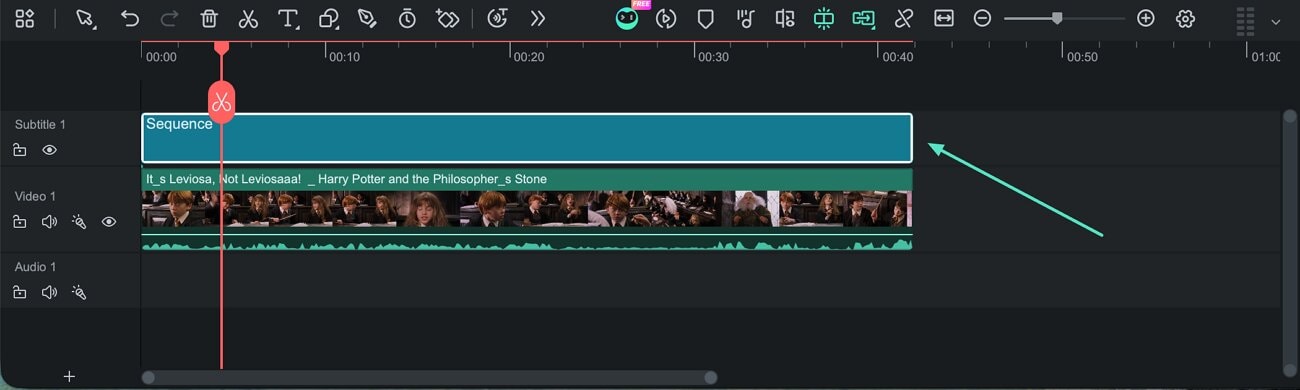Expand more tools double chevron
Screen dimensions: 1300x390
click(538, 18)
